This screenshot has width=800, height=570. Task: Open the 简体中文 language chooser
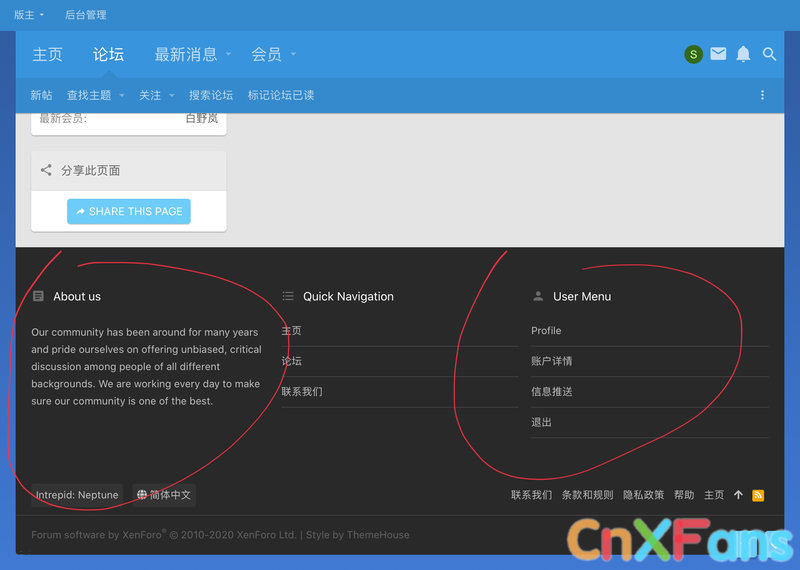(164, 495)
